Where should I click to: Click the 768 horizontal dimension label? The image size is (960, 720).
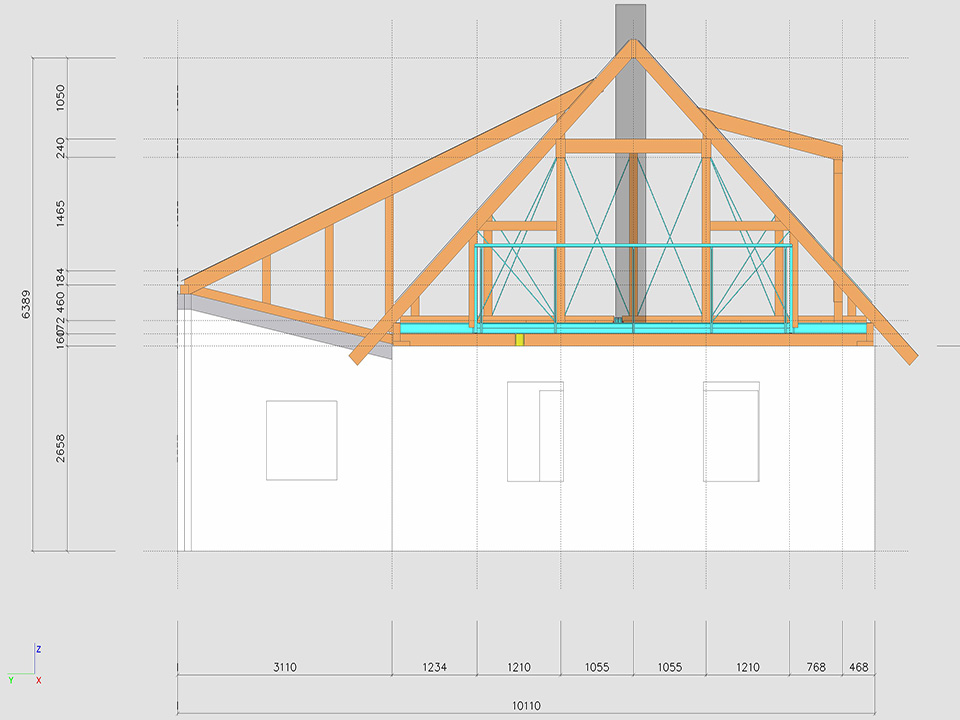pos(815,667)
